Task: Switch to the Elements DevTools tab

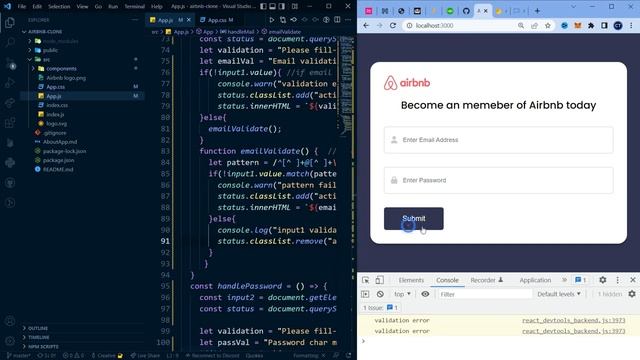Action: tap(411, 280)
